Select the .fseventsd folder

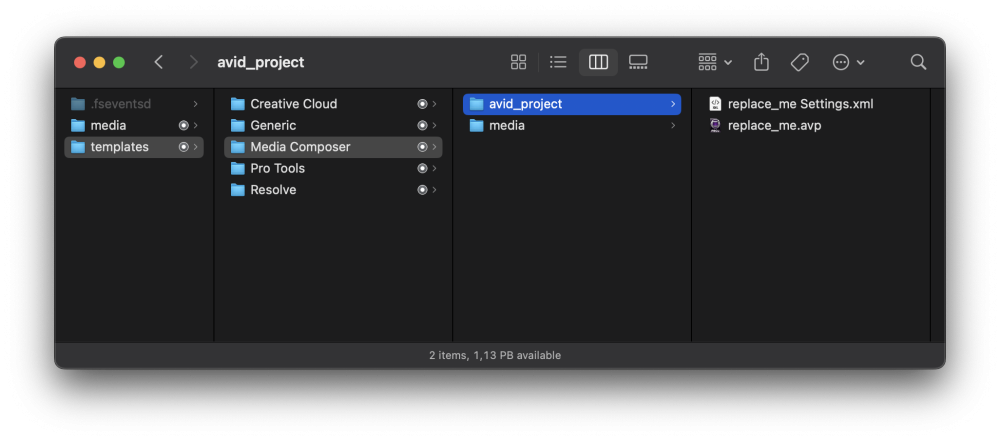click(x=120, y=104)
